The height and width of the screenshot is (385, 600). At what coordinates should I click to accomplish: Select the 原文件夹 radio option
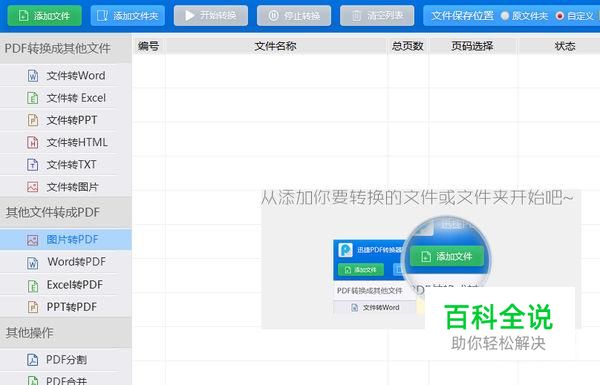click(x=525, y=16)
